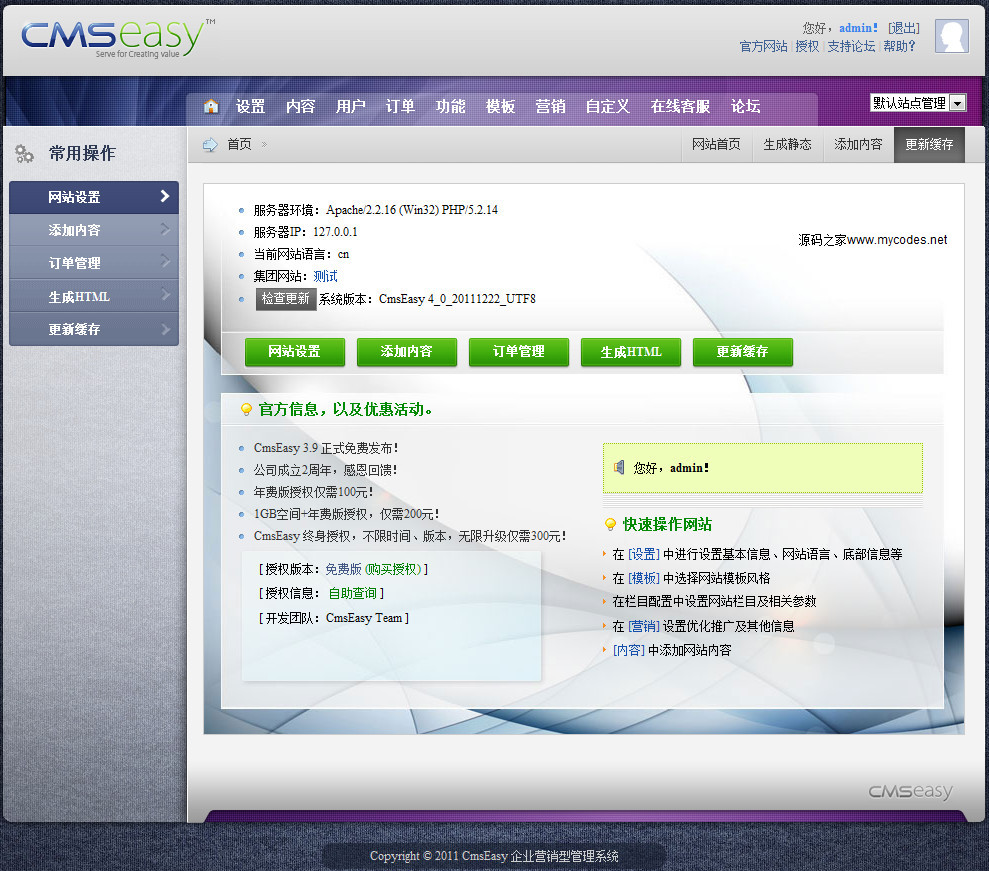This screenshot has width=989, height=871.
Task: Open the 在线客服 menu
Action: tap(680, 106)
